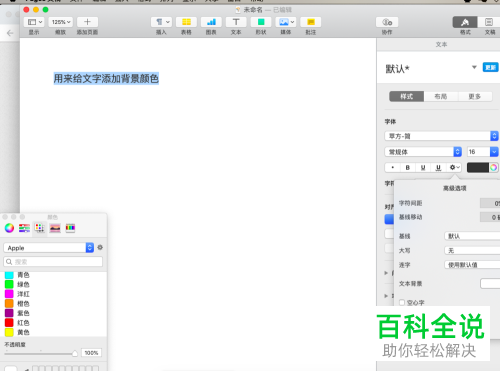Select the color palettes picker mode
The width and height of the screenshot is (500, 371).
coord(40,228)
